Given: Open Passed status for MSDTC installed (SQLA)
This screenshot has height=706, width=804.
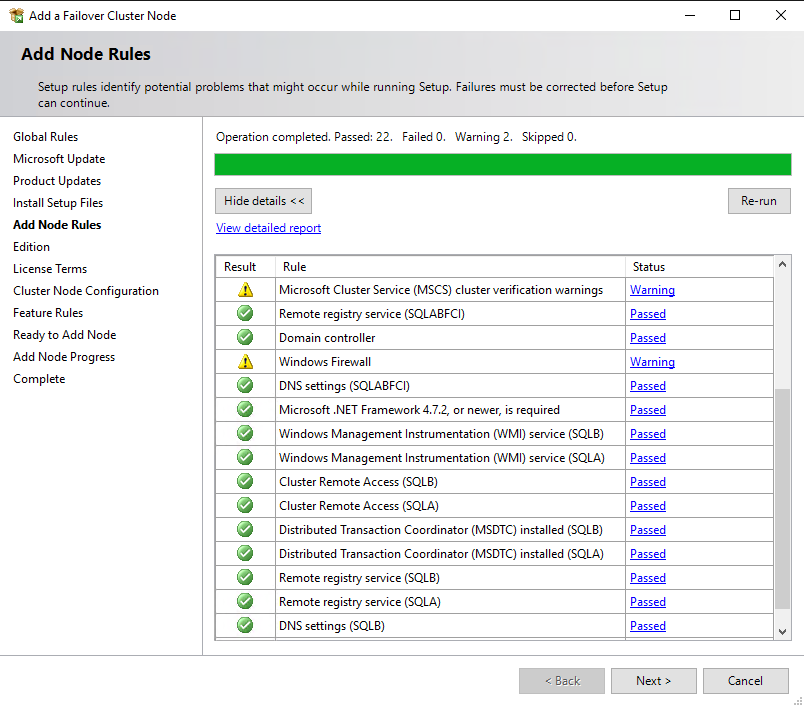Looking at the screenshot, I should tap(648, 554).
